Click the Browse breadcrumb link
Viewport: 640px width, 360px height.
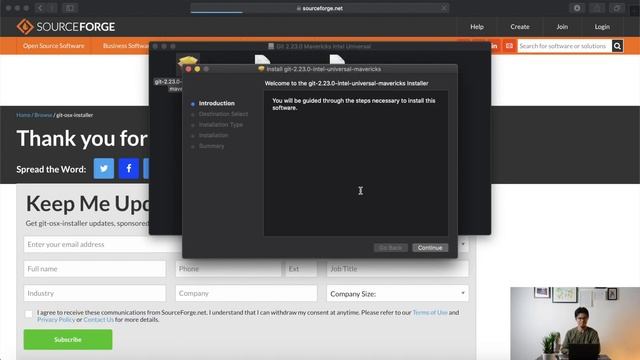tap(43, 115)
